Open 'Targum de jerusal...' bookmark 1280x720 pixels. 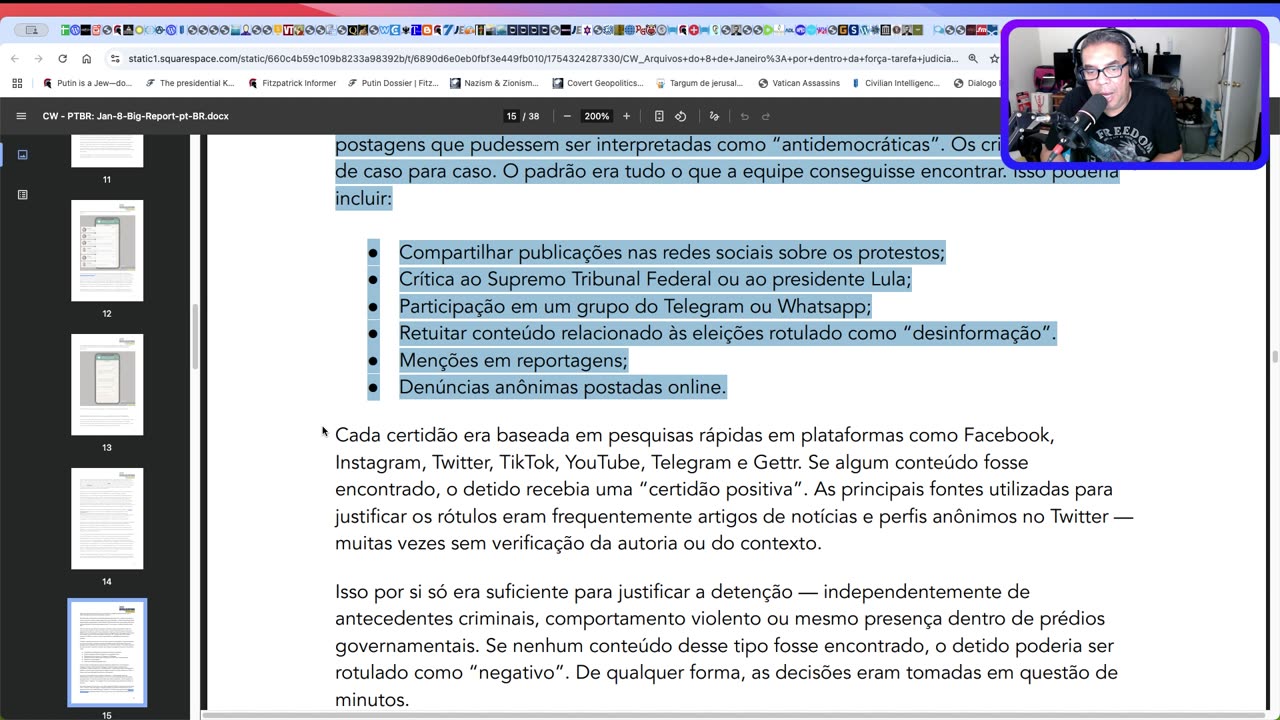[701, 83]
